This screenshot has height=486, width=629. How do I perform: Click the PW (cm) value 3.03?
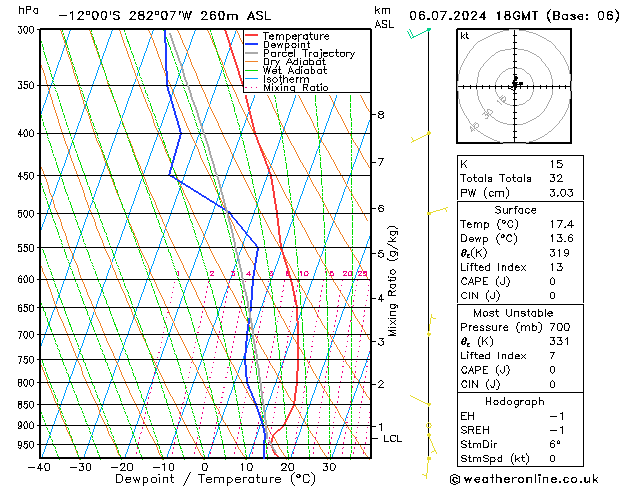561,193
